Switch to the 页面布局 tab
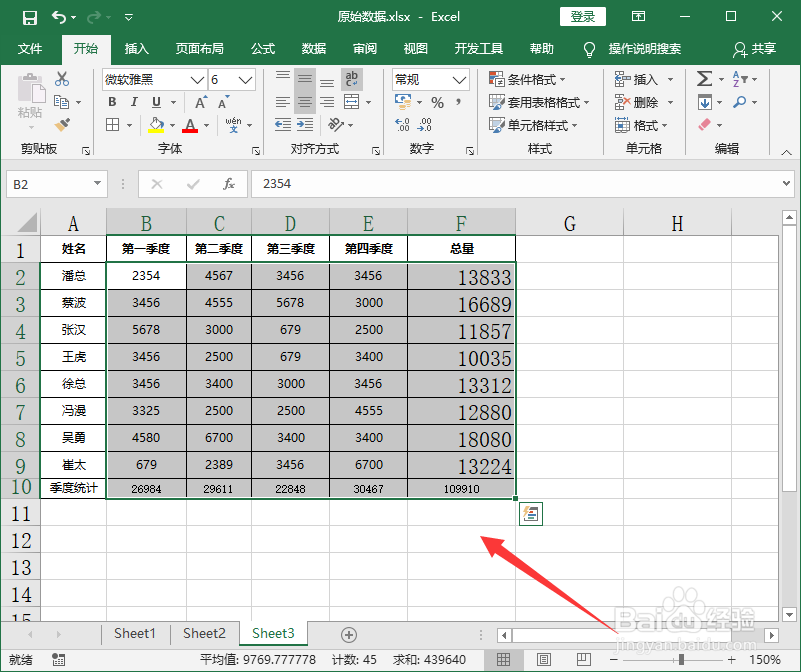The image size is (801, 672). (200, 49)
